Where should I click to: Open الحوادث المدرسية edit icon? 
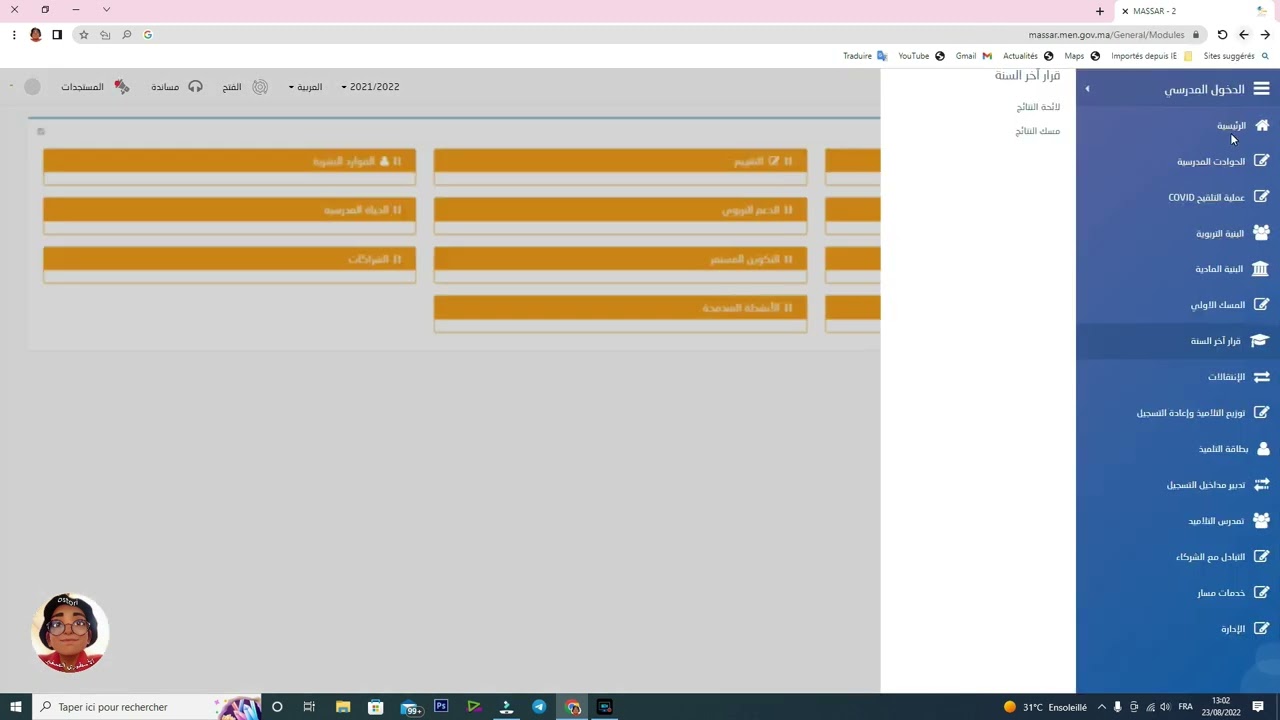tap(1261, 161)
